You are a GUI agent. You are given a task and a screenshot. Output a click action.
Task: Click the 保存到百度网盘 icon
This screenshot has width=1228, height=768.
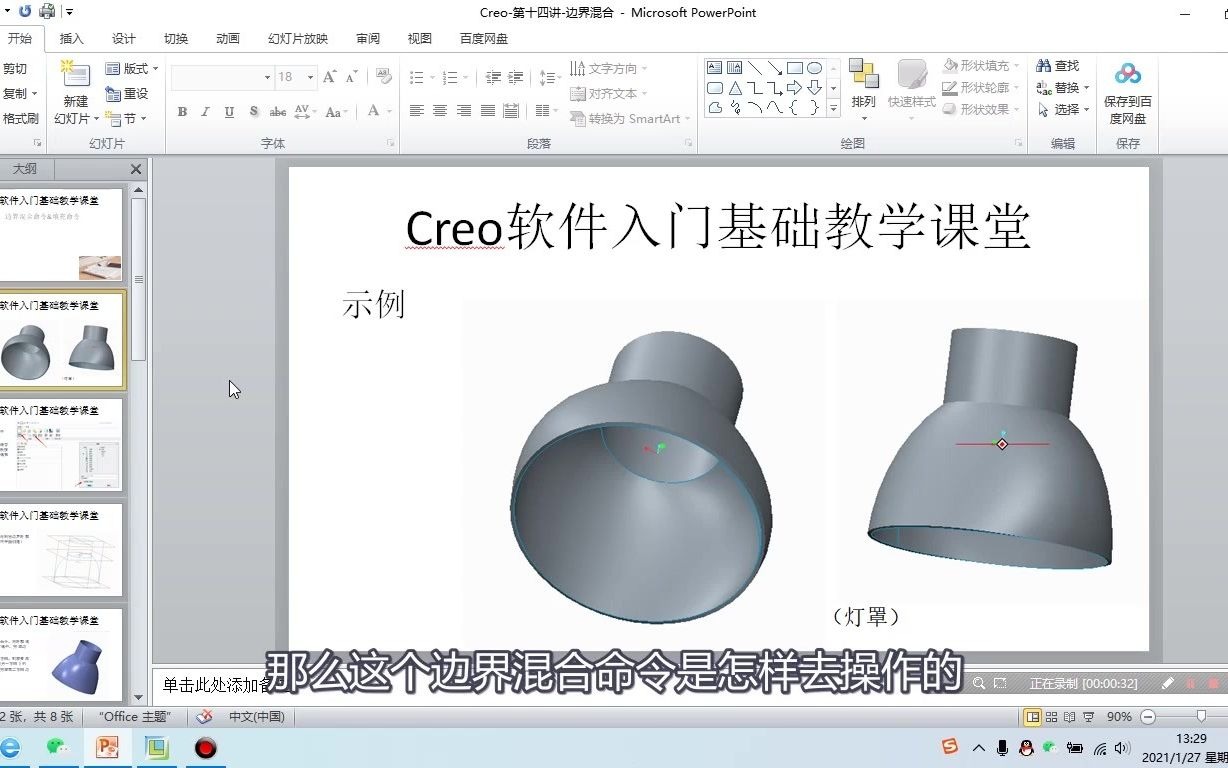pos(1128,88)
